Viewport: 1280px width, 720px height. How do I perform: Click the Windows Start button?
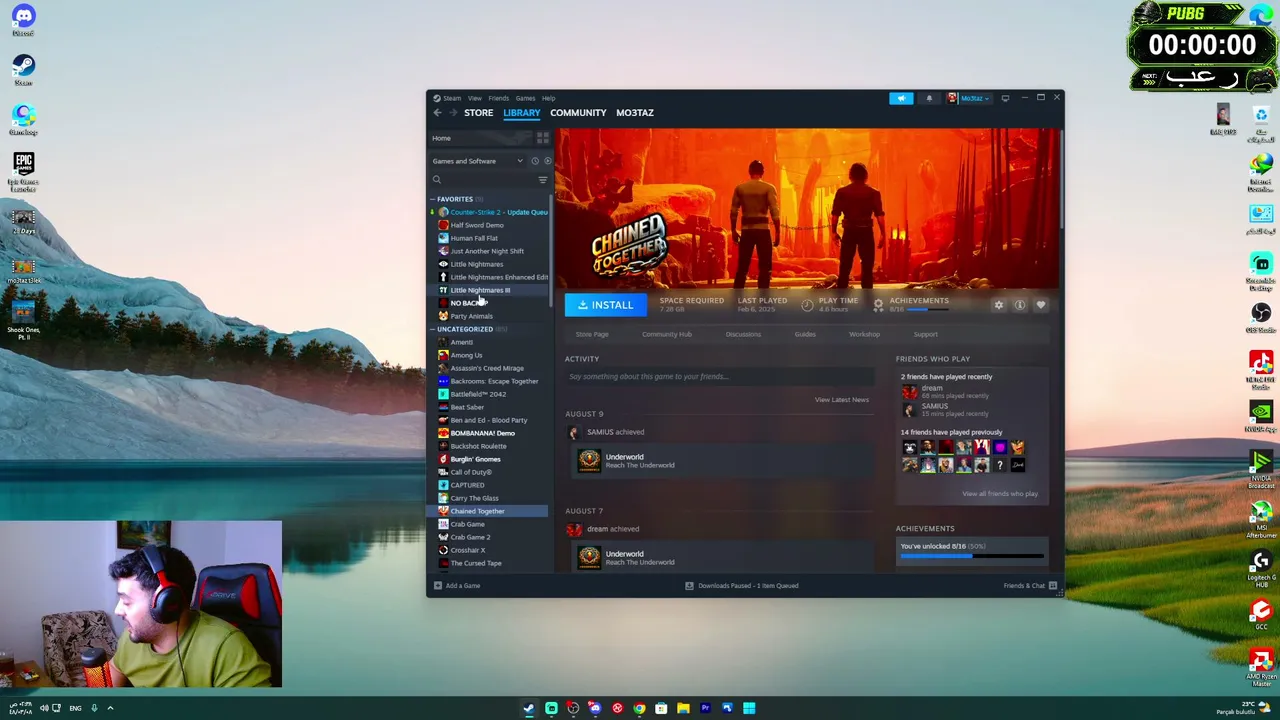749,708
